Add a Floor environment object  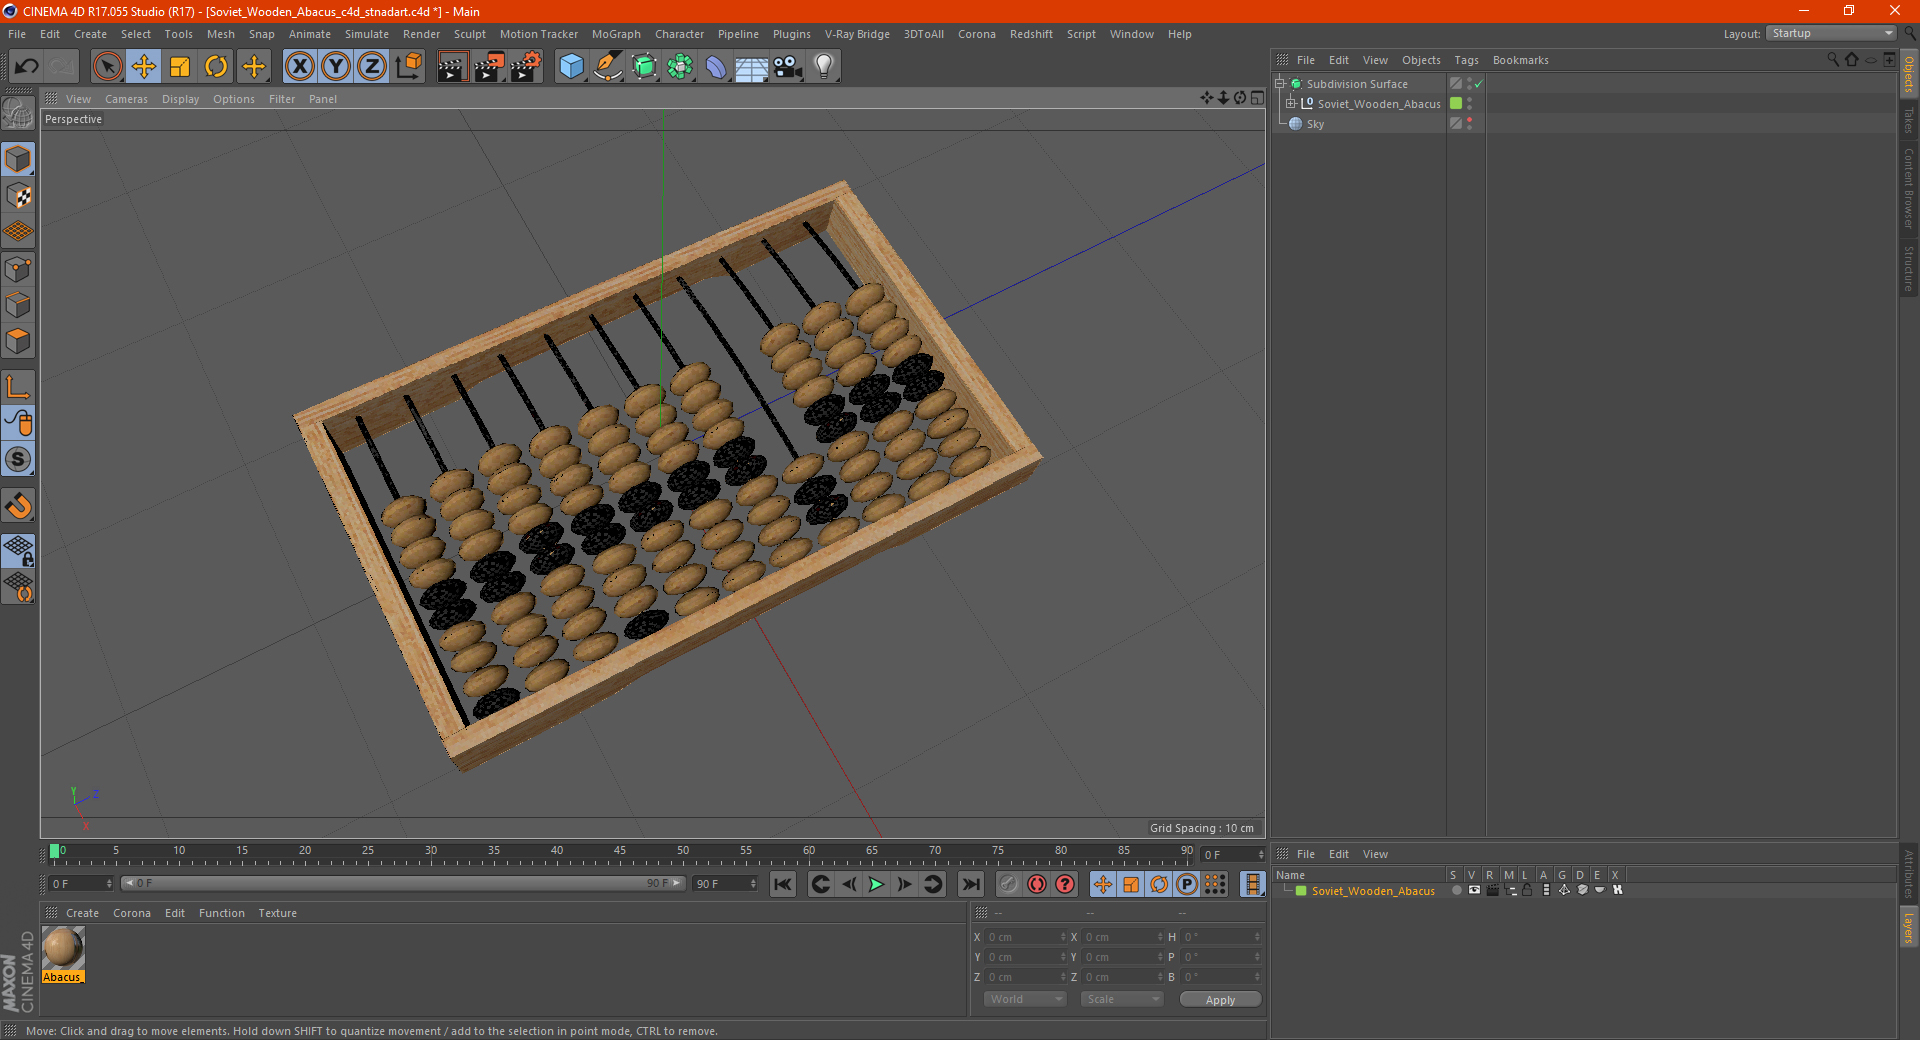[751, 67]
